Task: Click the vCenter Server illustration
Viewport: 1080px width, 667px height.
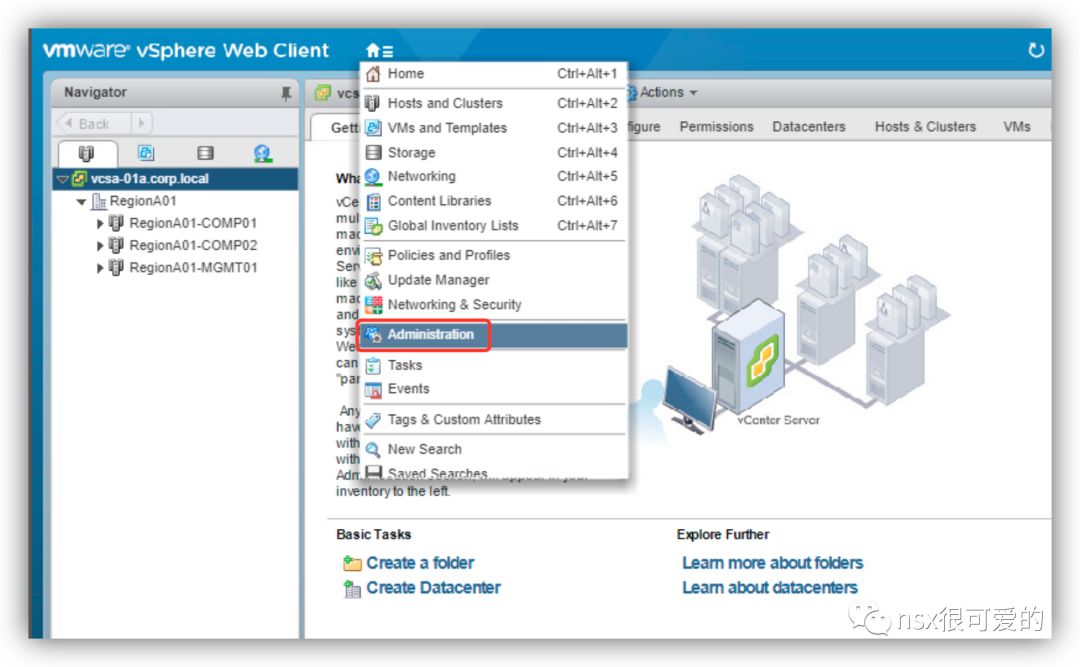Action: click(x=796, y=303)
